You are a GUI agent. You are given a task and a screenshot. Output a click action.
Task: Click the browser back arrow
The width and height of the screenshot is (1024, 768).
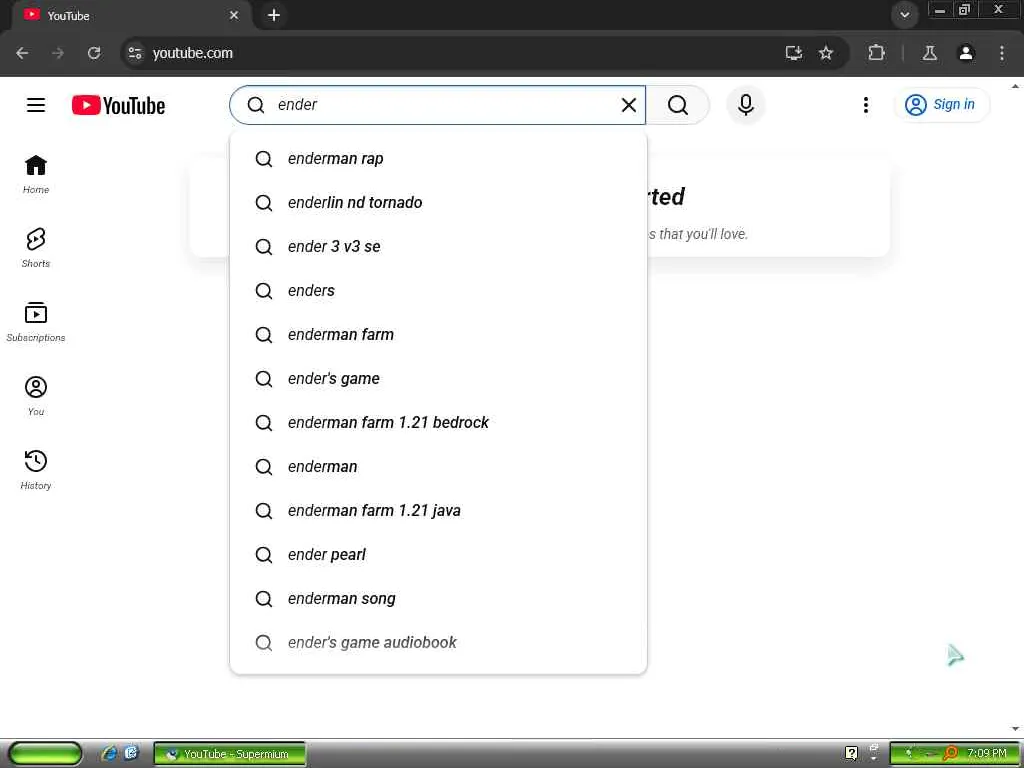point(22,53)
